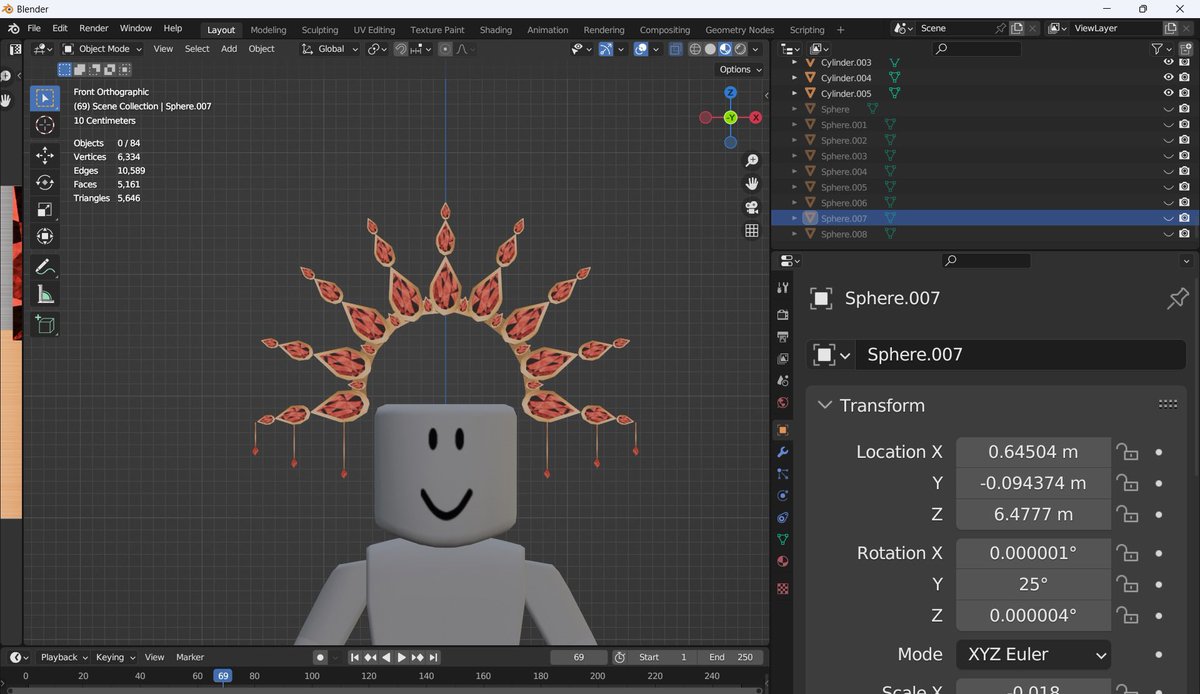The width and height of the screenshot is (1200, 694).
Task: Open the Material properties tab
Action: tap(783, 562)
